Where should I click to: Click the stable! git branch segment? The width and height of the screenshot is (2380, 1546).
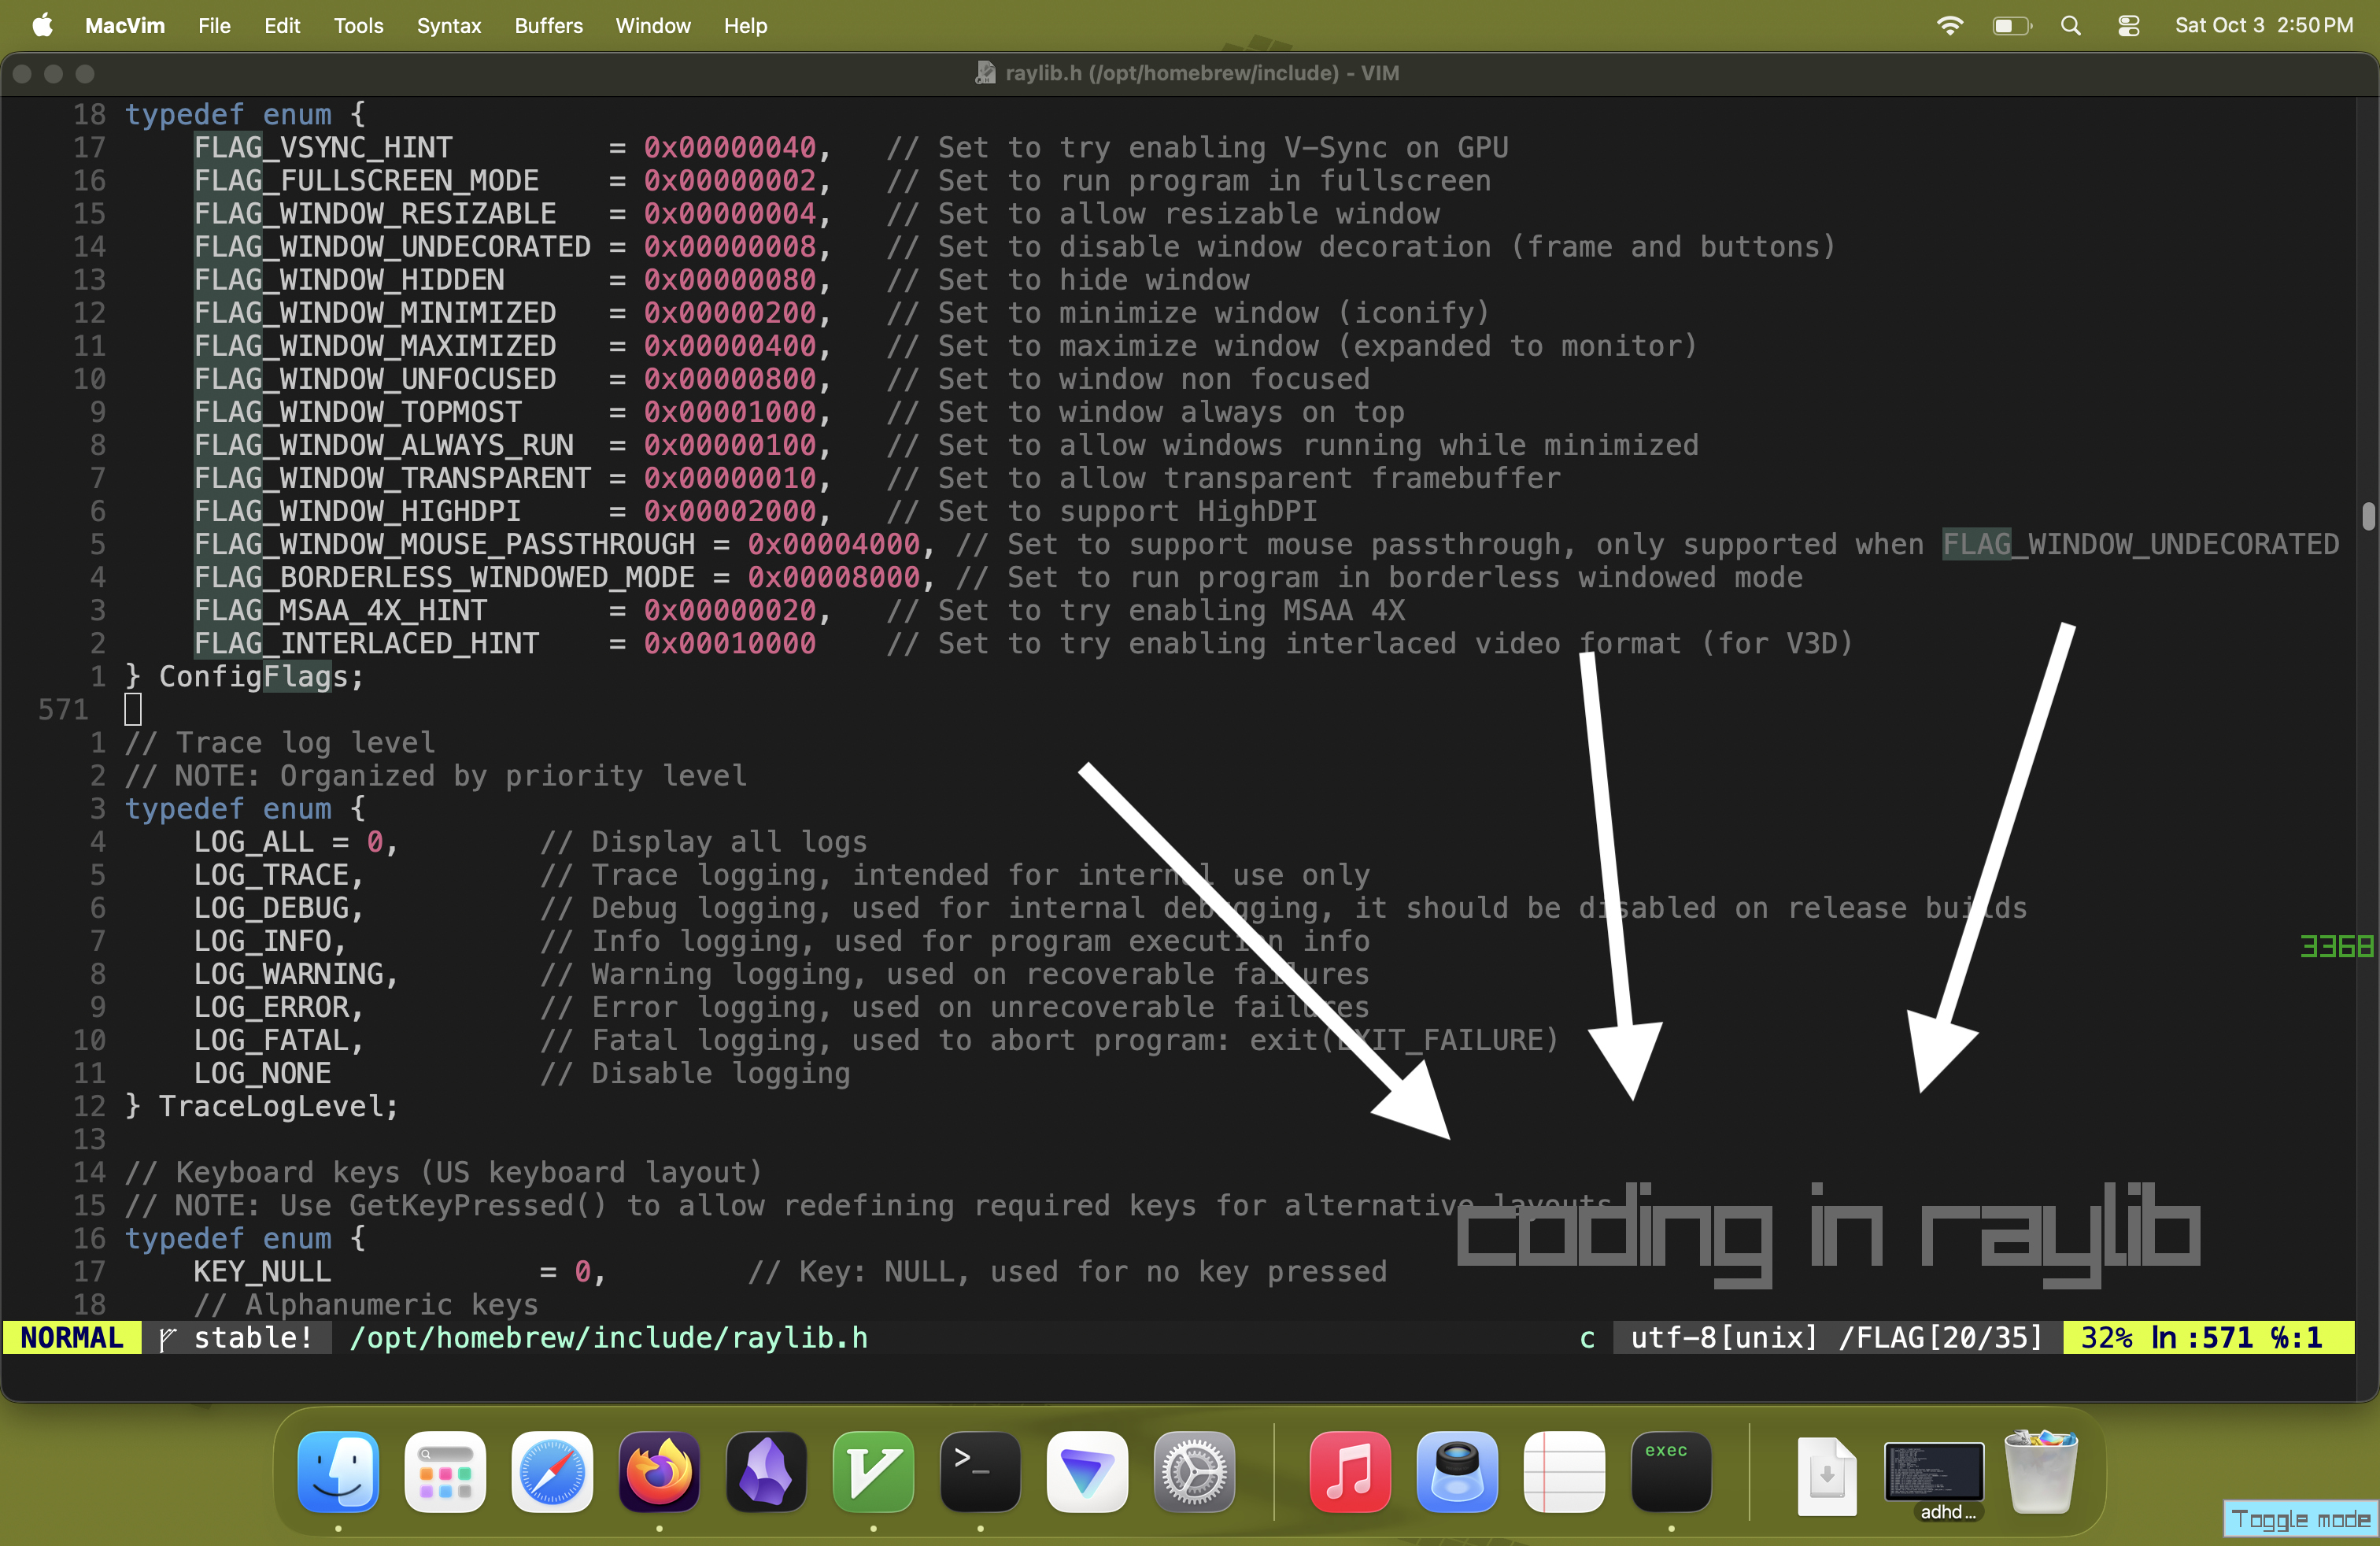237,1337
